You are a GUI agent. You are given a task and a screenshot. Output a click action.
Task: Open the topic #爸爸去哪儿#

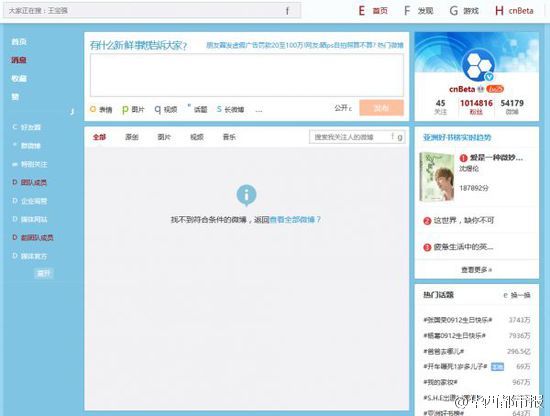pos(444,351)
